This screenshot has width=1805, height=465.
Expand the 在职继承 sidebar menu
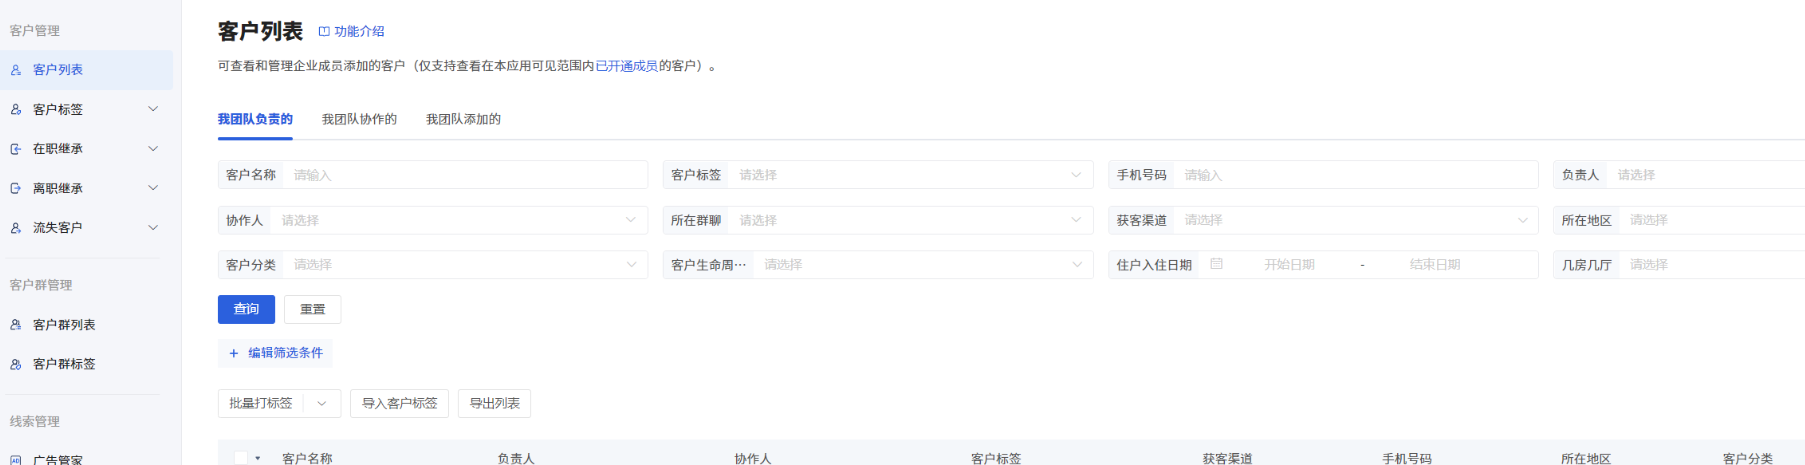point(153,149)
